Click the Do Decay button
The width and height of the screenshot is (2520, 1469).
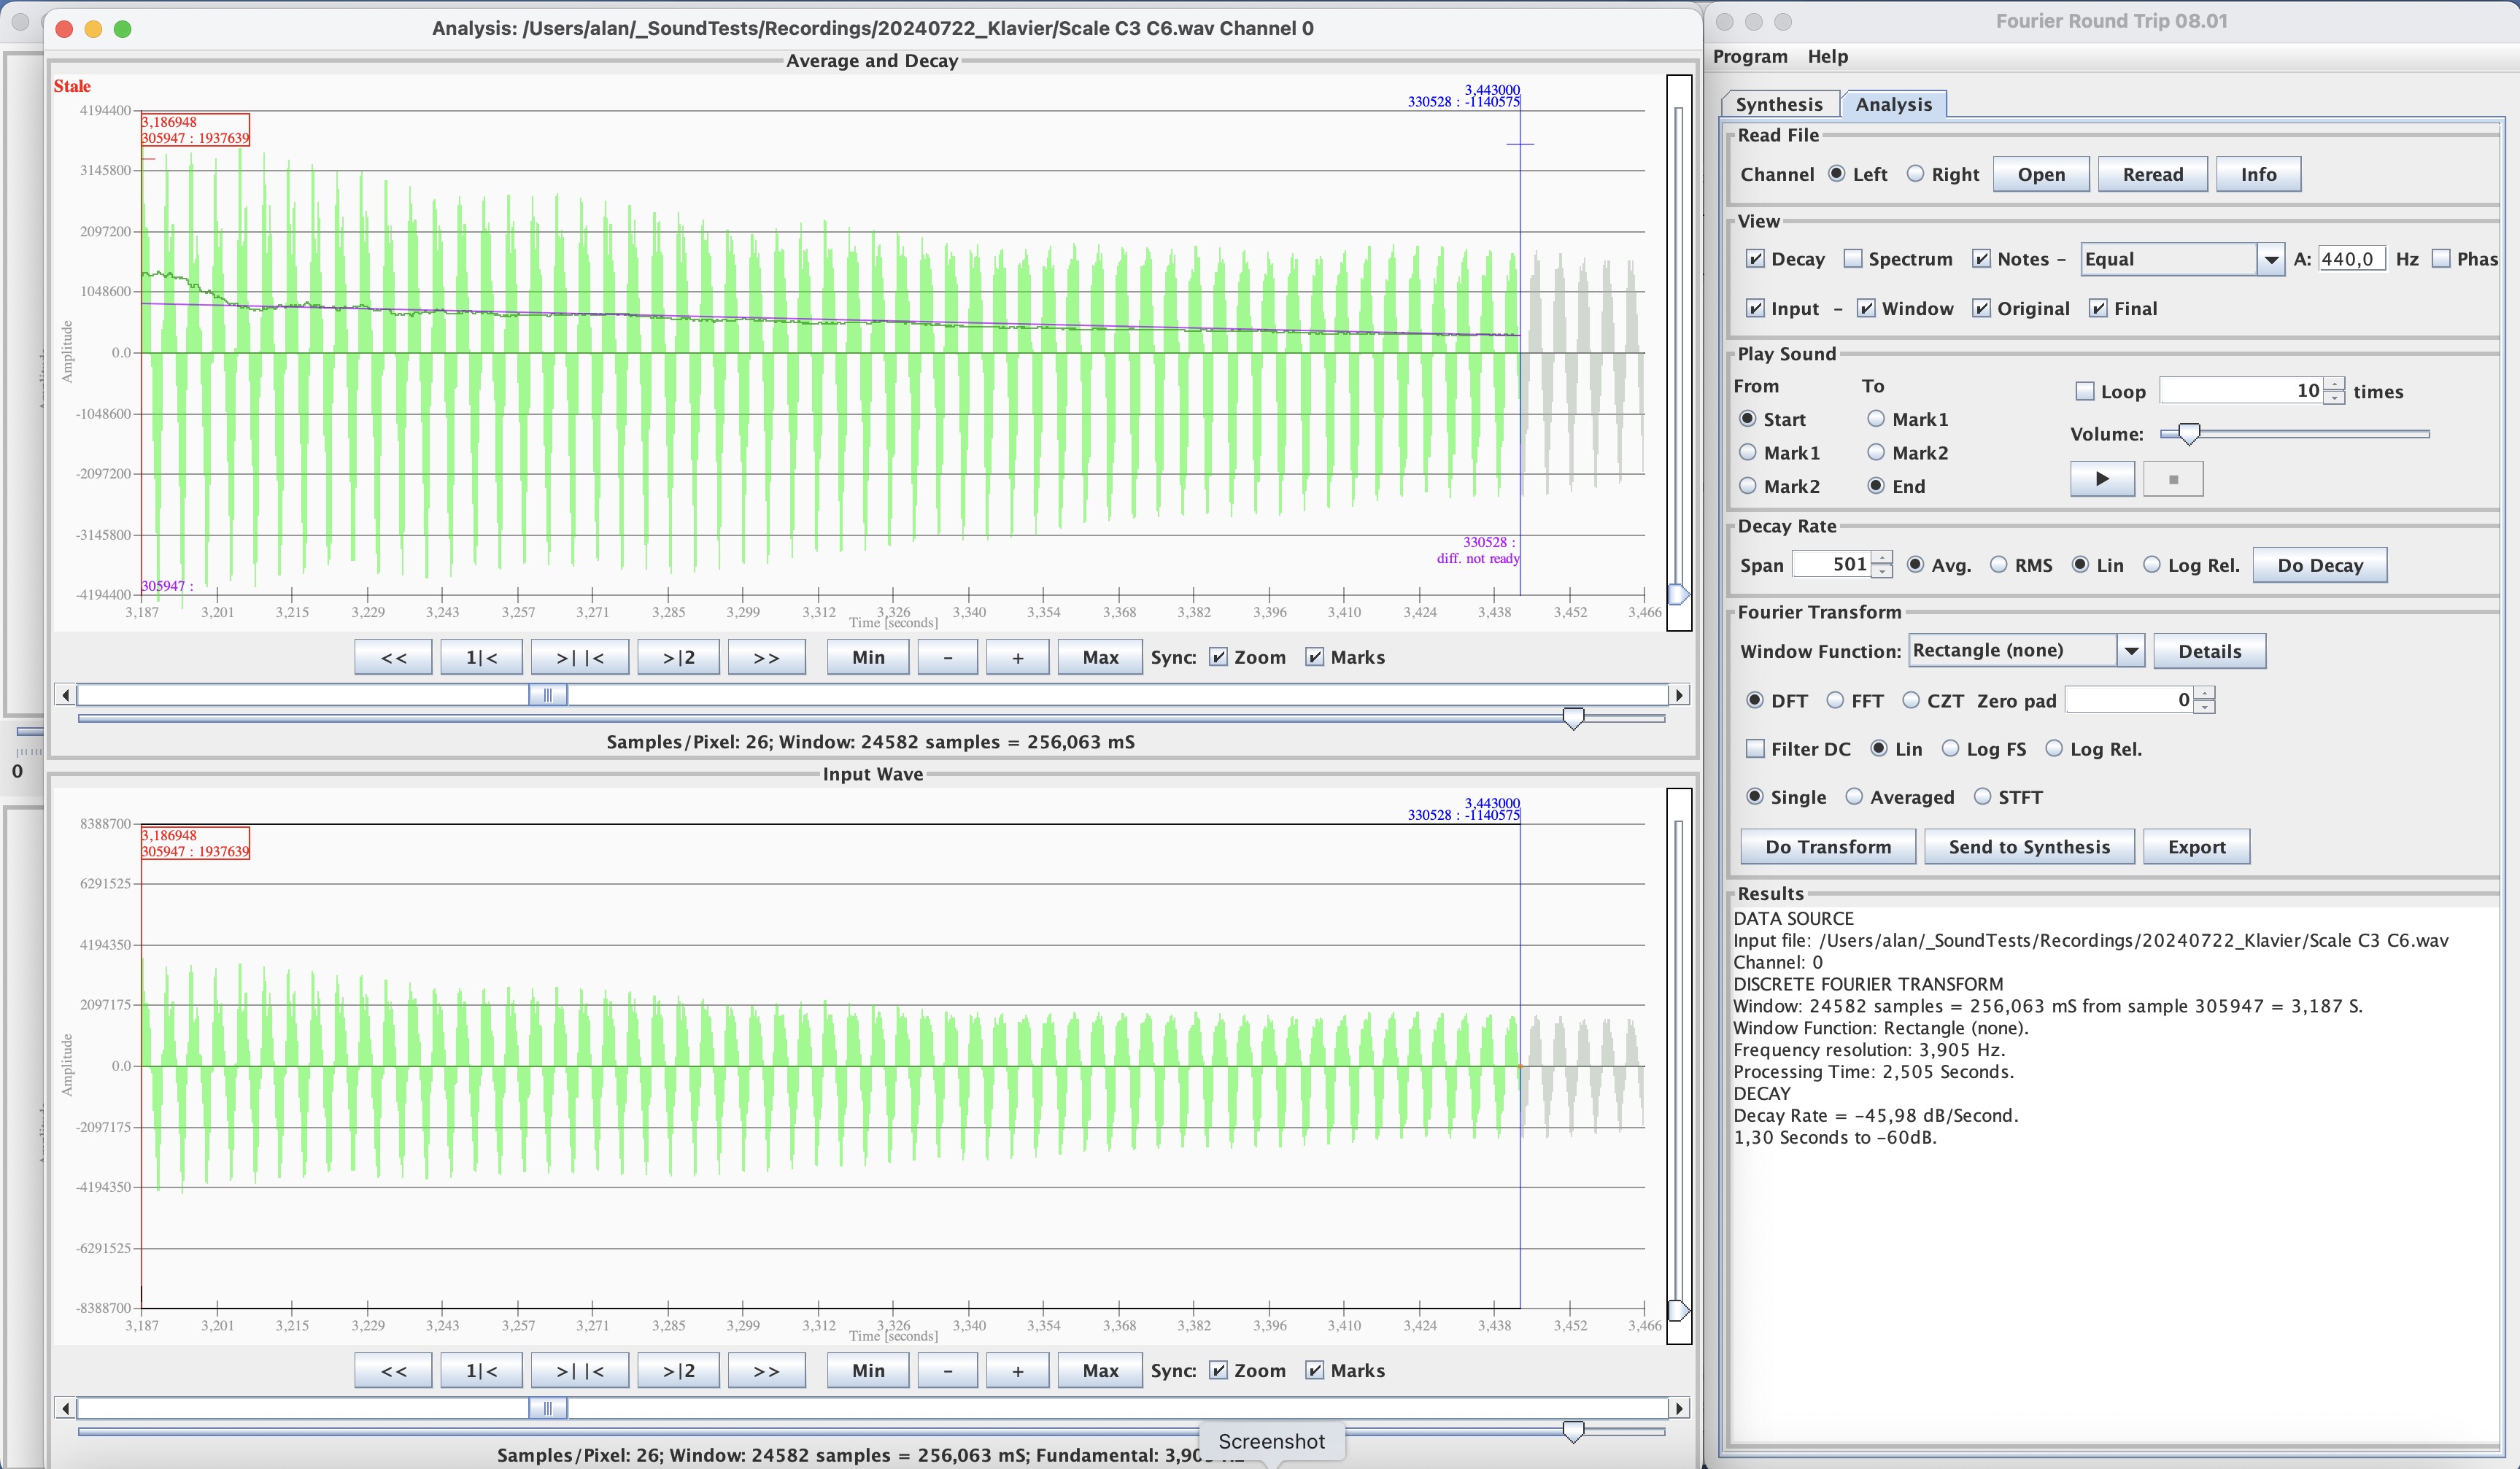(2319, 565)
